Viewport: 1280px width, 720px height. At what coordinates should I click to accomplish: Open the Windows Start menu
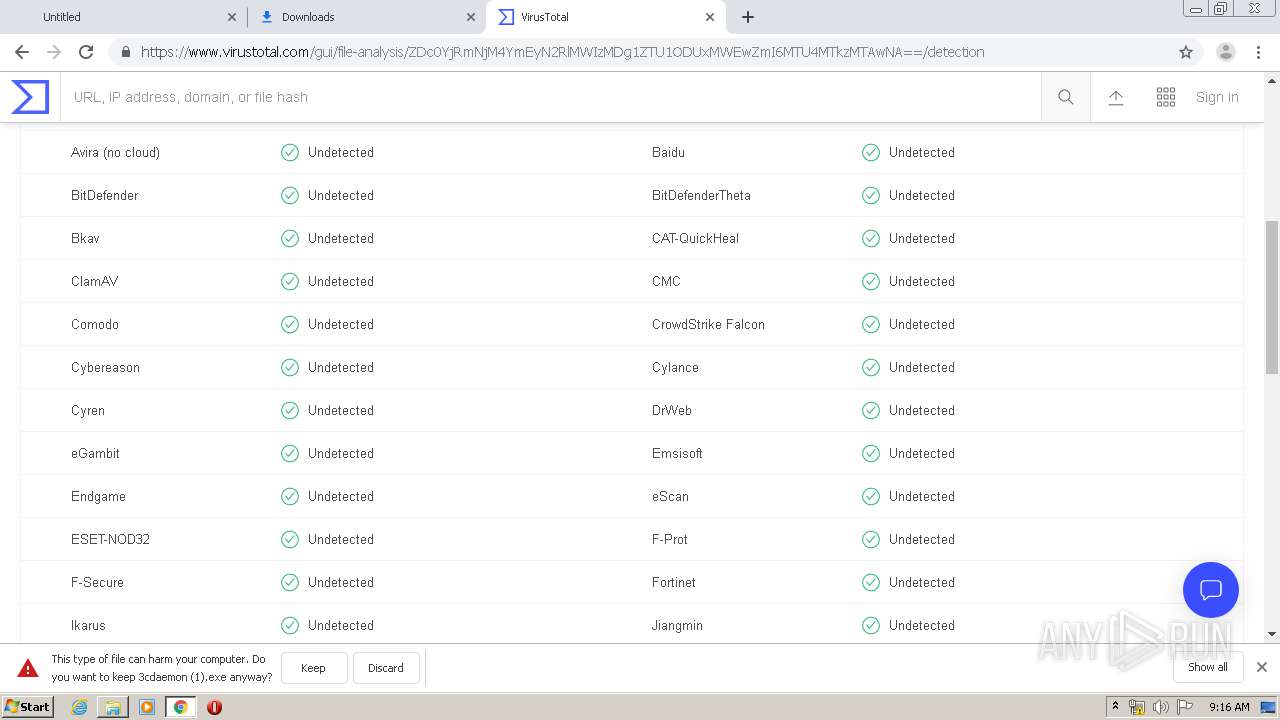click(x=28, y=707)
